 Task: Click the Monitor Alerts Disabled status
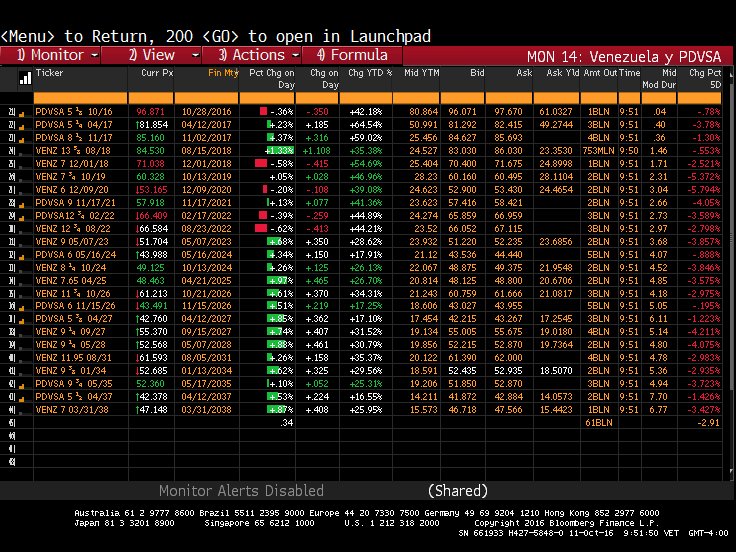(x=241, y=491)
